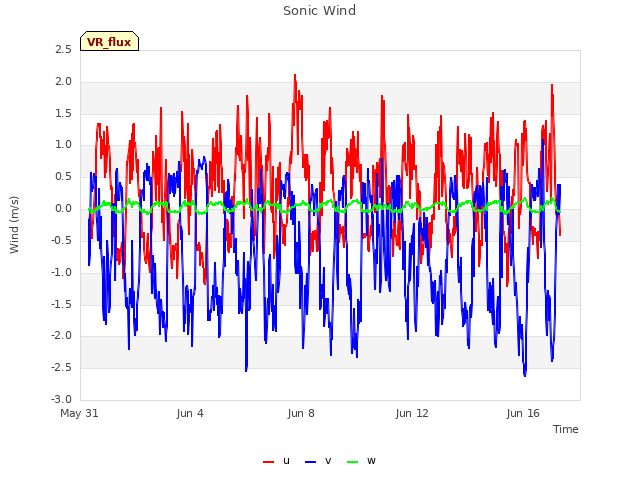Toggle the v series legend entry

[318, 461]
